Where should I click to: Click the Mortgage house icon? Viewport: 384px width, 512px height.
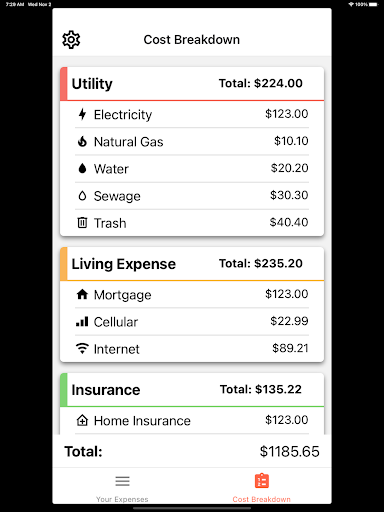click(x=82, y=295)
